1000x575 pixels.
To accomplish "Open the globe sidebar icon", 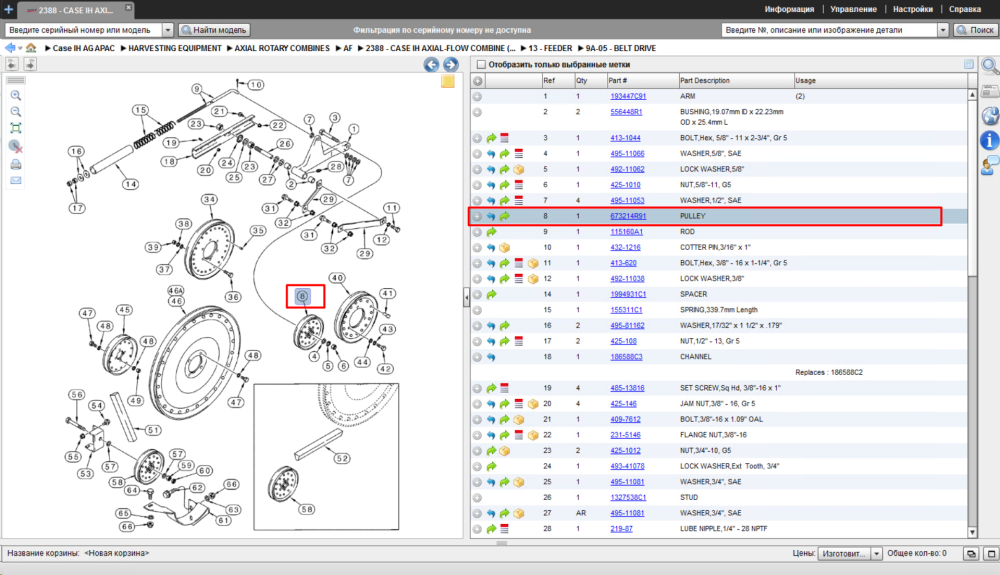I will click(990, 115).
